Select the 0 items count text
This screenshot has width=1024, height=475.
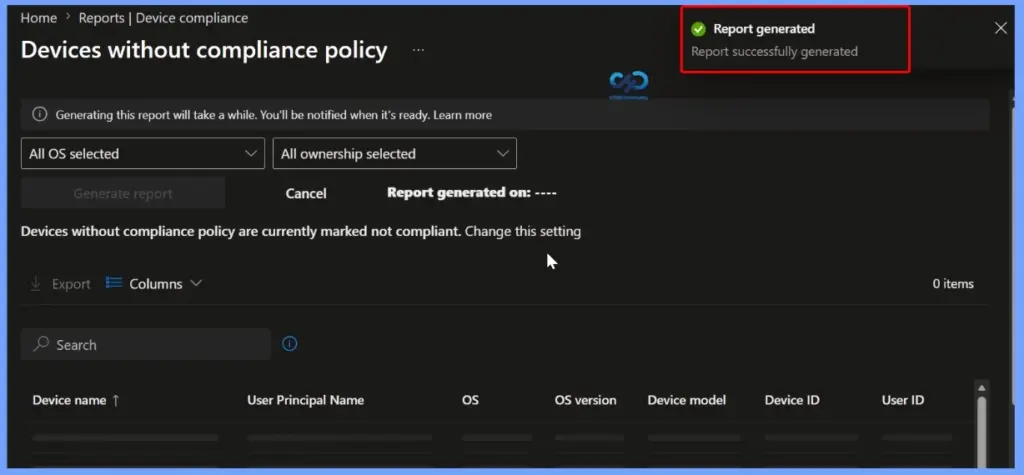(953, 284)
